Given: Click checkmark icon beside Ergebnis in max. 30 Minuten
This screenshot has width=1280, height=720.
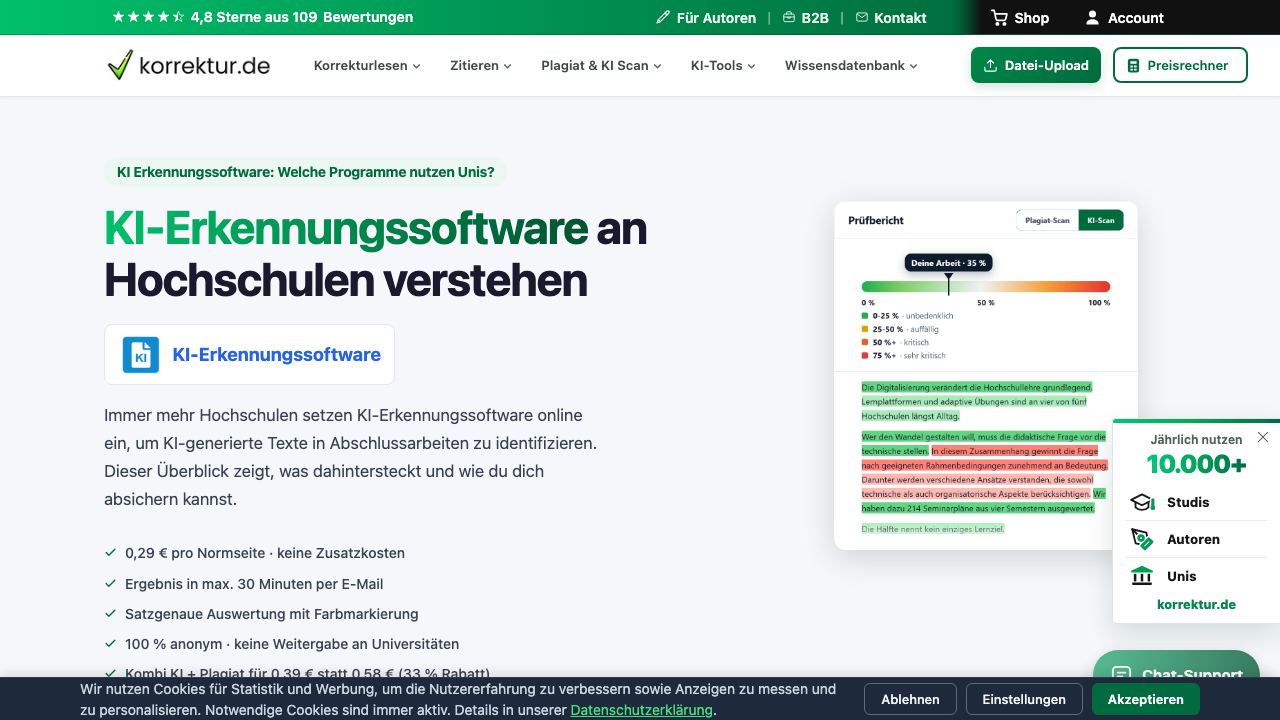Looking at the screenshot, I should (111, 583).
